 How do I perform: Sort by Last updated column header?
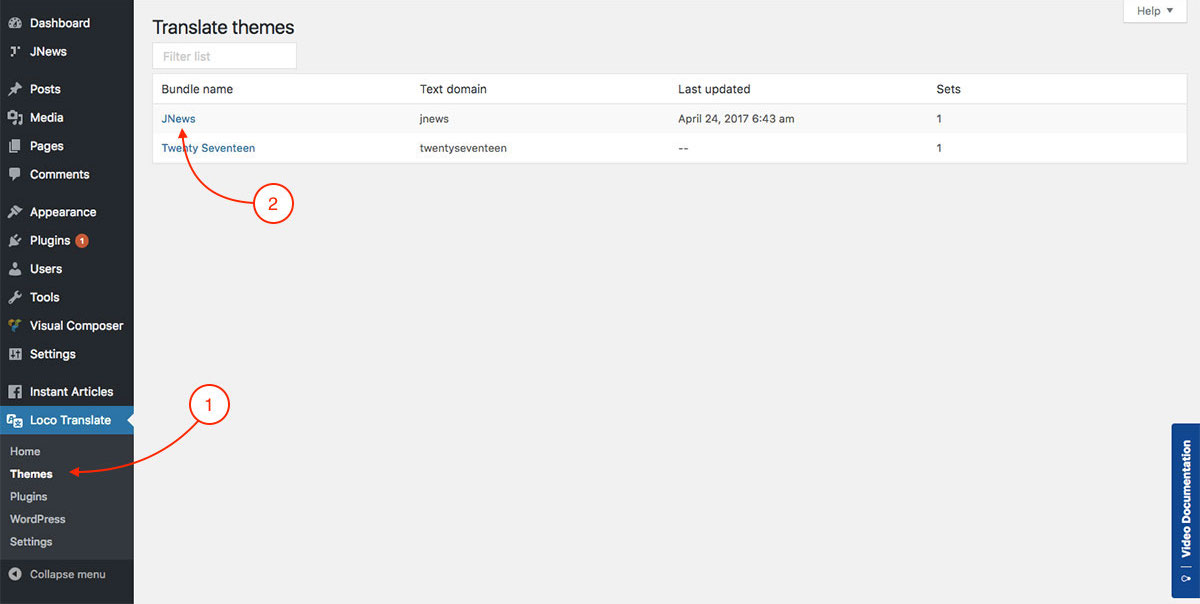[x=713, y=89]
